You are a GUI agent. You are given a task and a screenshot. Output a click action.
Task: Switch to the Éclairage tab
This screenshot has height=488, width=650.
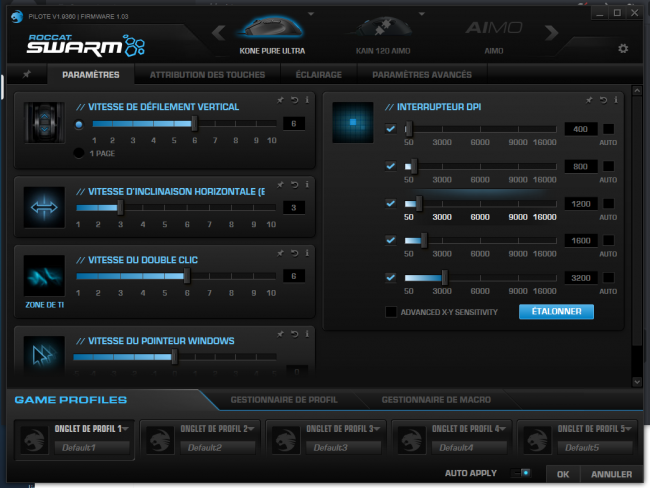pos(319,75)
